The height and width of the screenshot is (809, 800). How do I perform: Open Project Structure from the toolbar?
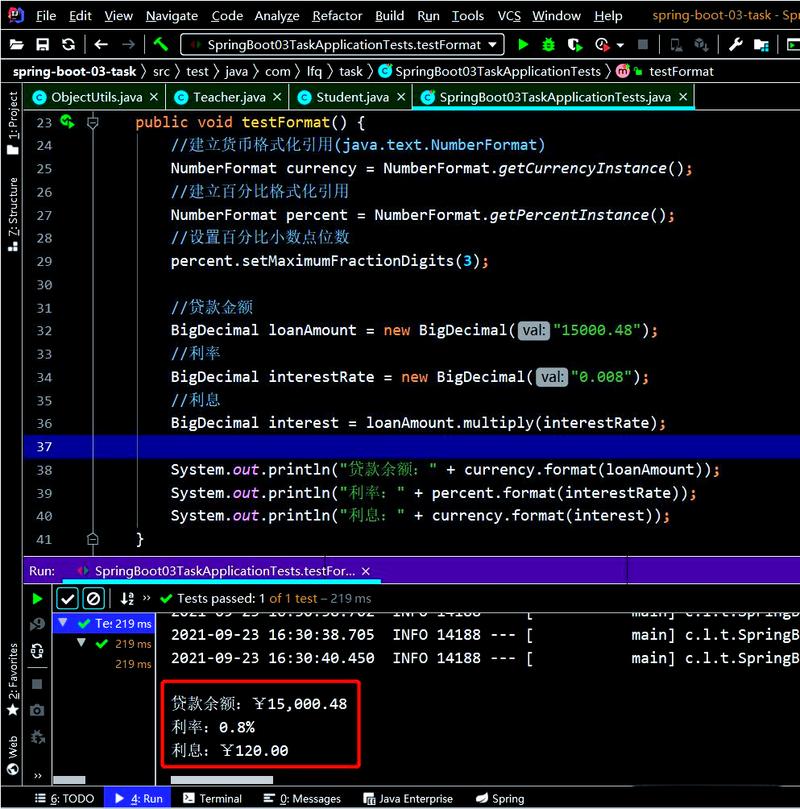[x=761, y=45]
